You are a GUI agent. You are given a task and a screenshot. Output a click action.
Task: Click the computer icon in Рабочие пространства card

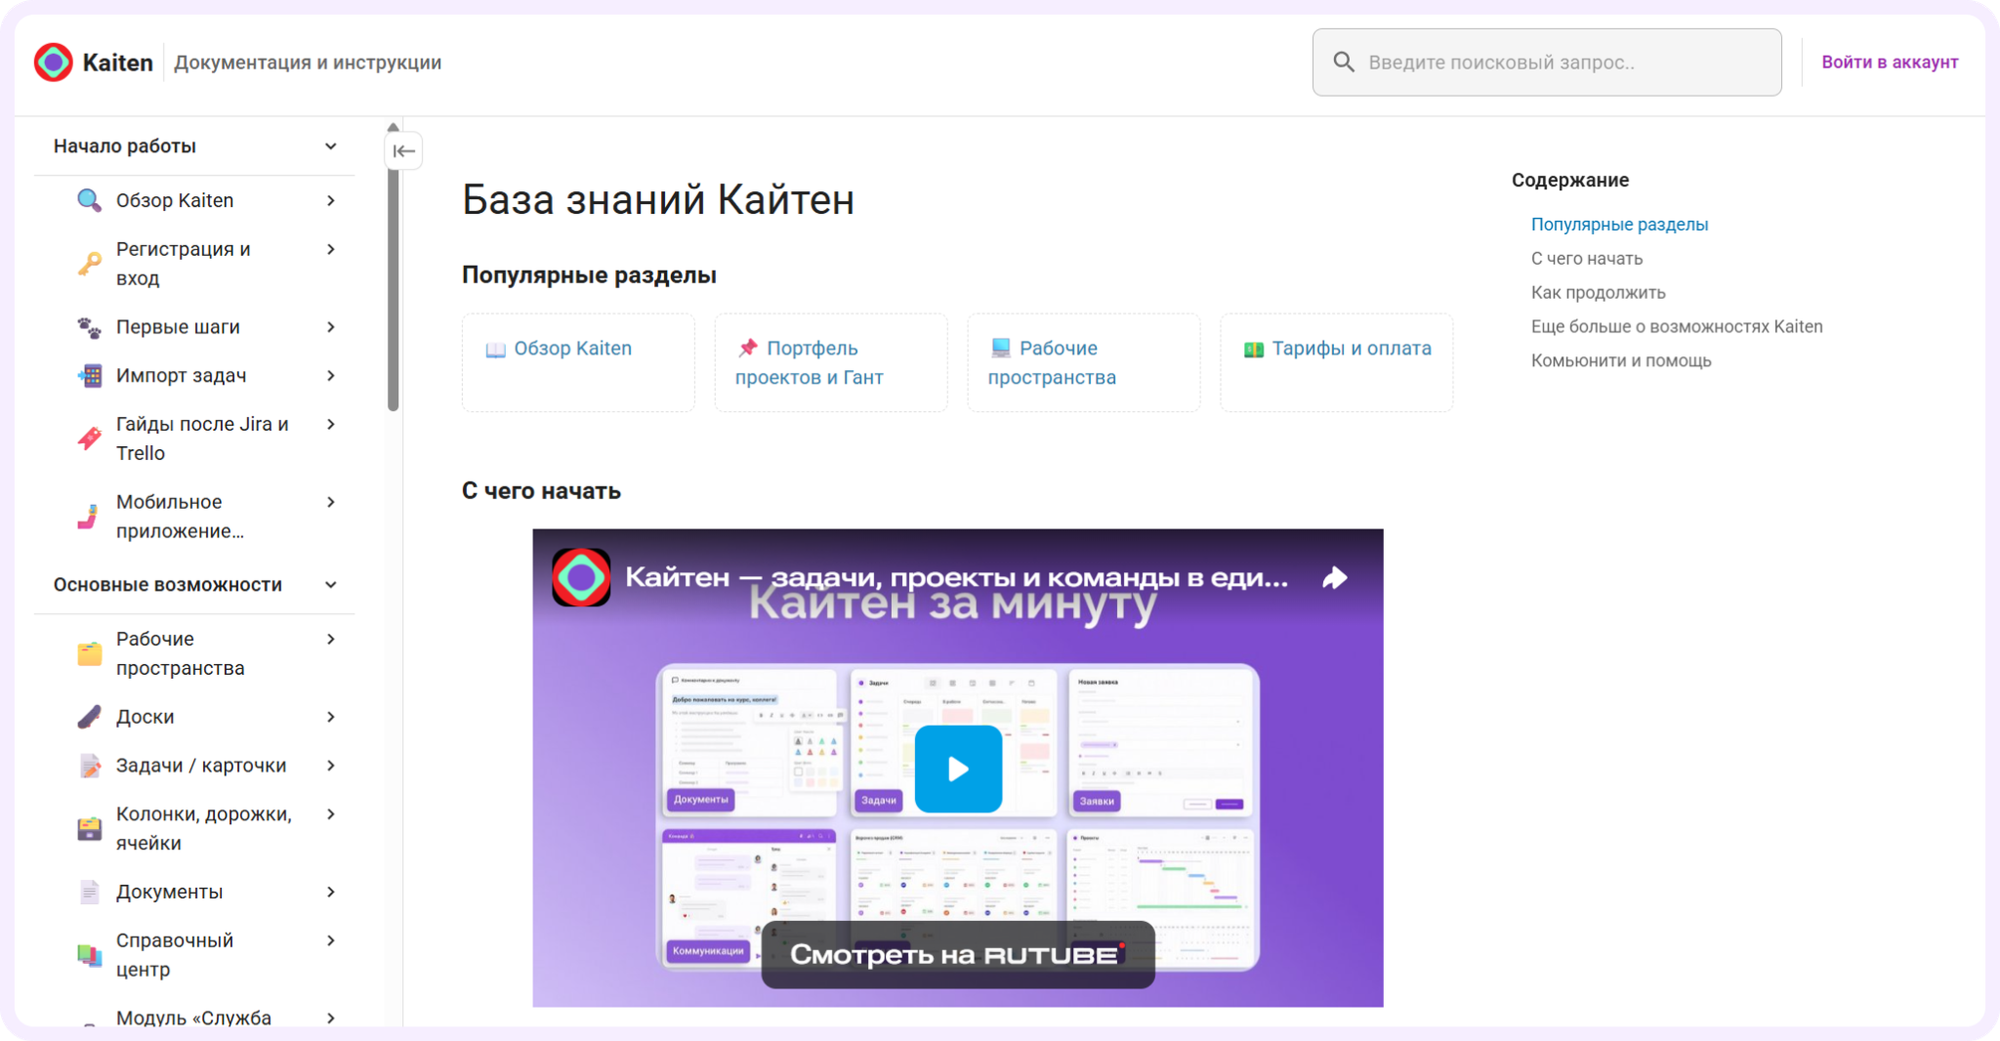(x=1000, y=348)
